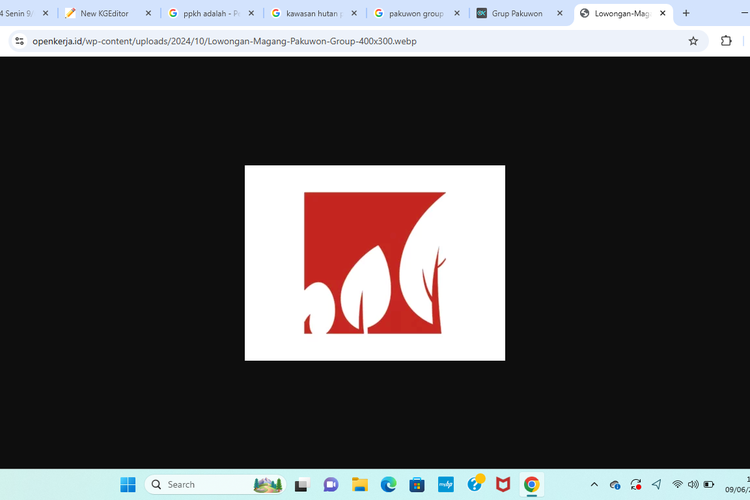View site information icon in address bar
This screenshot has height=500, width=750.
point(20,41)
